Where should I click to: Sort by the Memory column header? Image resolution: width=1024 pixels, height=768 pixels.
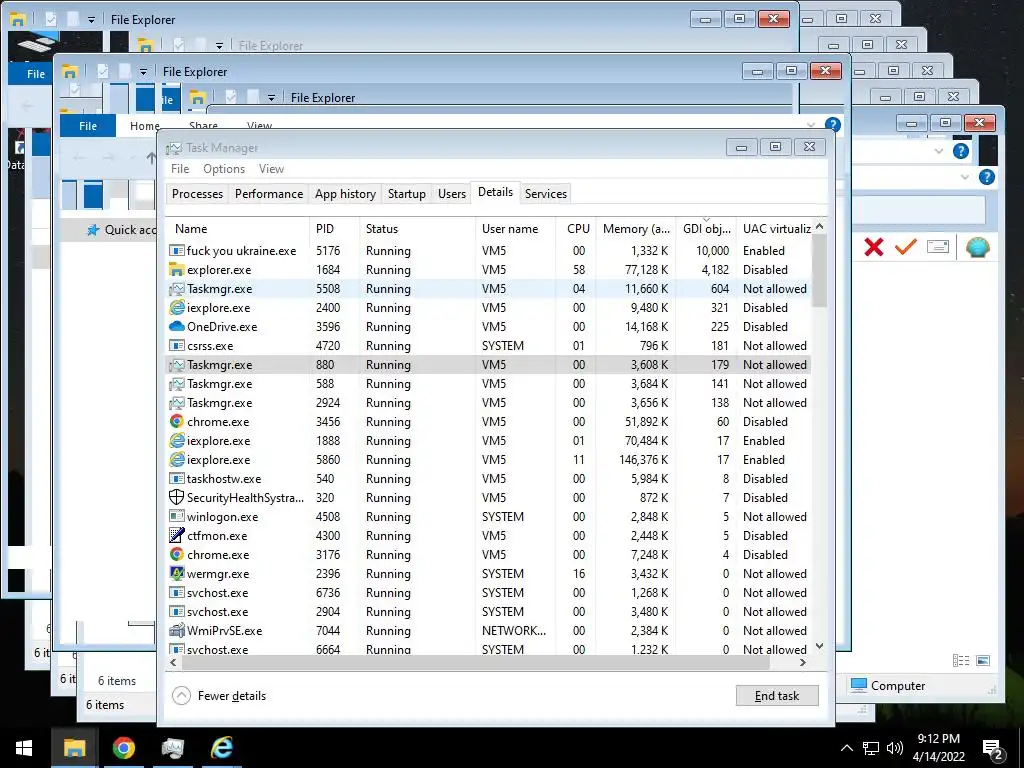coord(635,229)
